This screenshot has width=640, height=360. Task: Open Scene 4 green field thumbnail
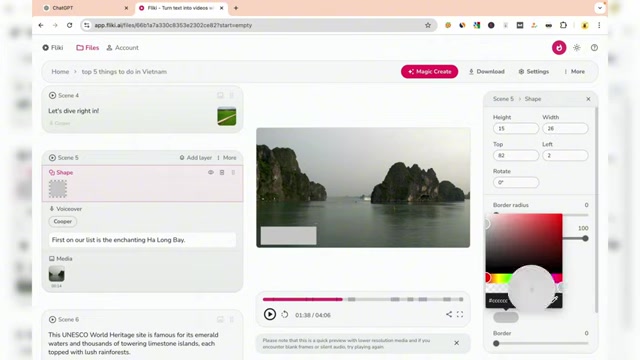227,116
